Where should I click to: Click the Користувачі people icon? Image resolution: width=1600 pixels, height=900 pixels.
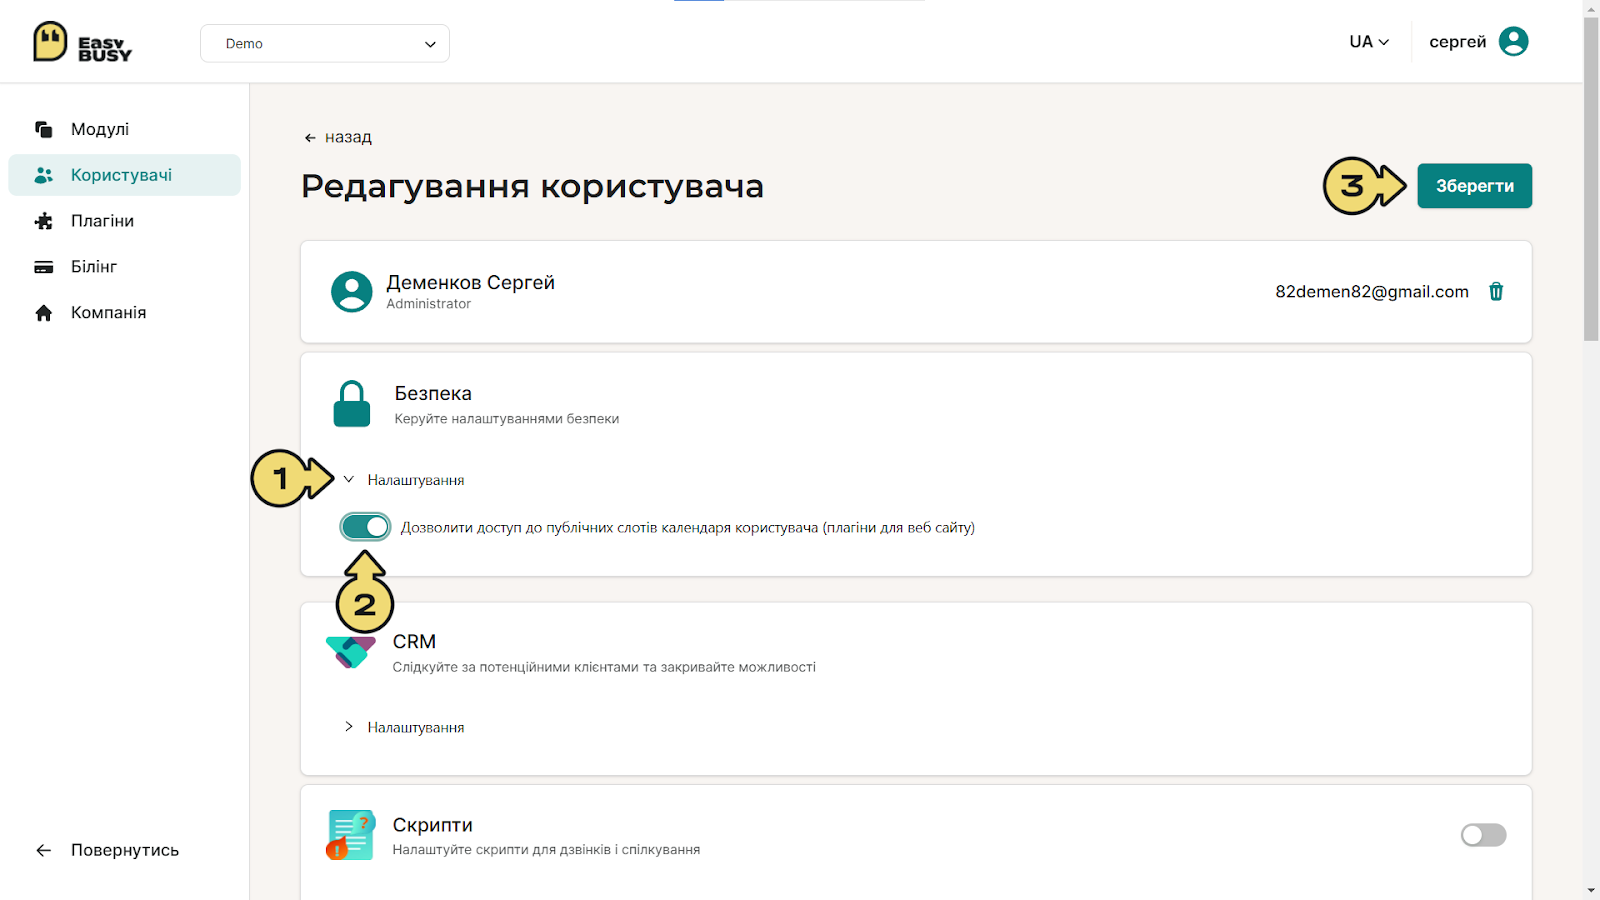(x=43, y=175)
